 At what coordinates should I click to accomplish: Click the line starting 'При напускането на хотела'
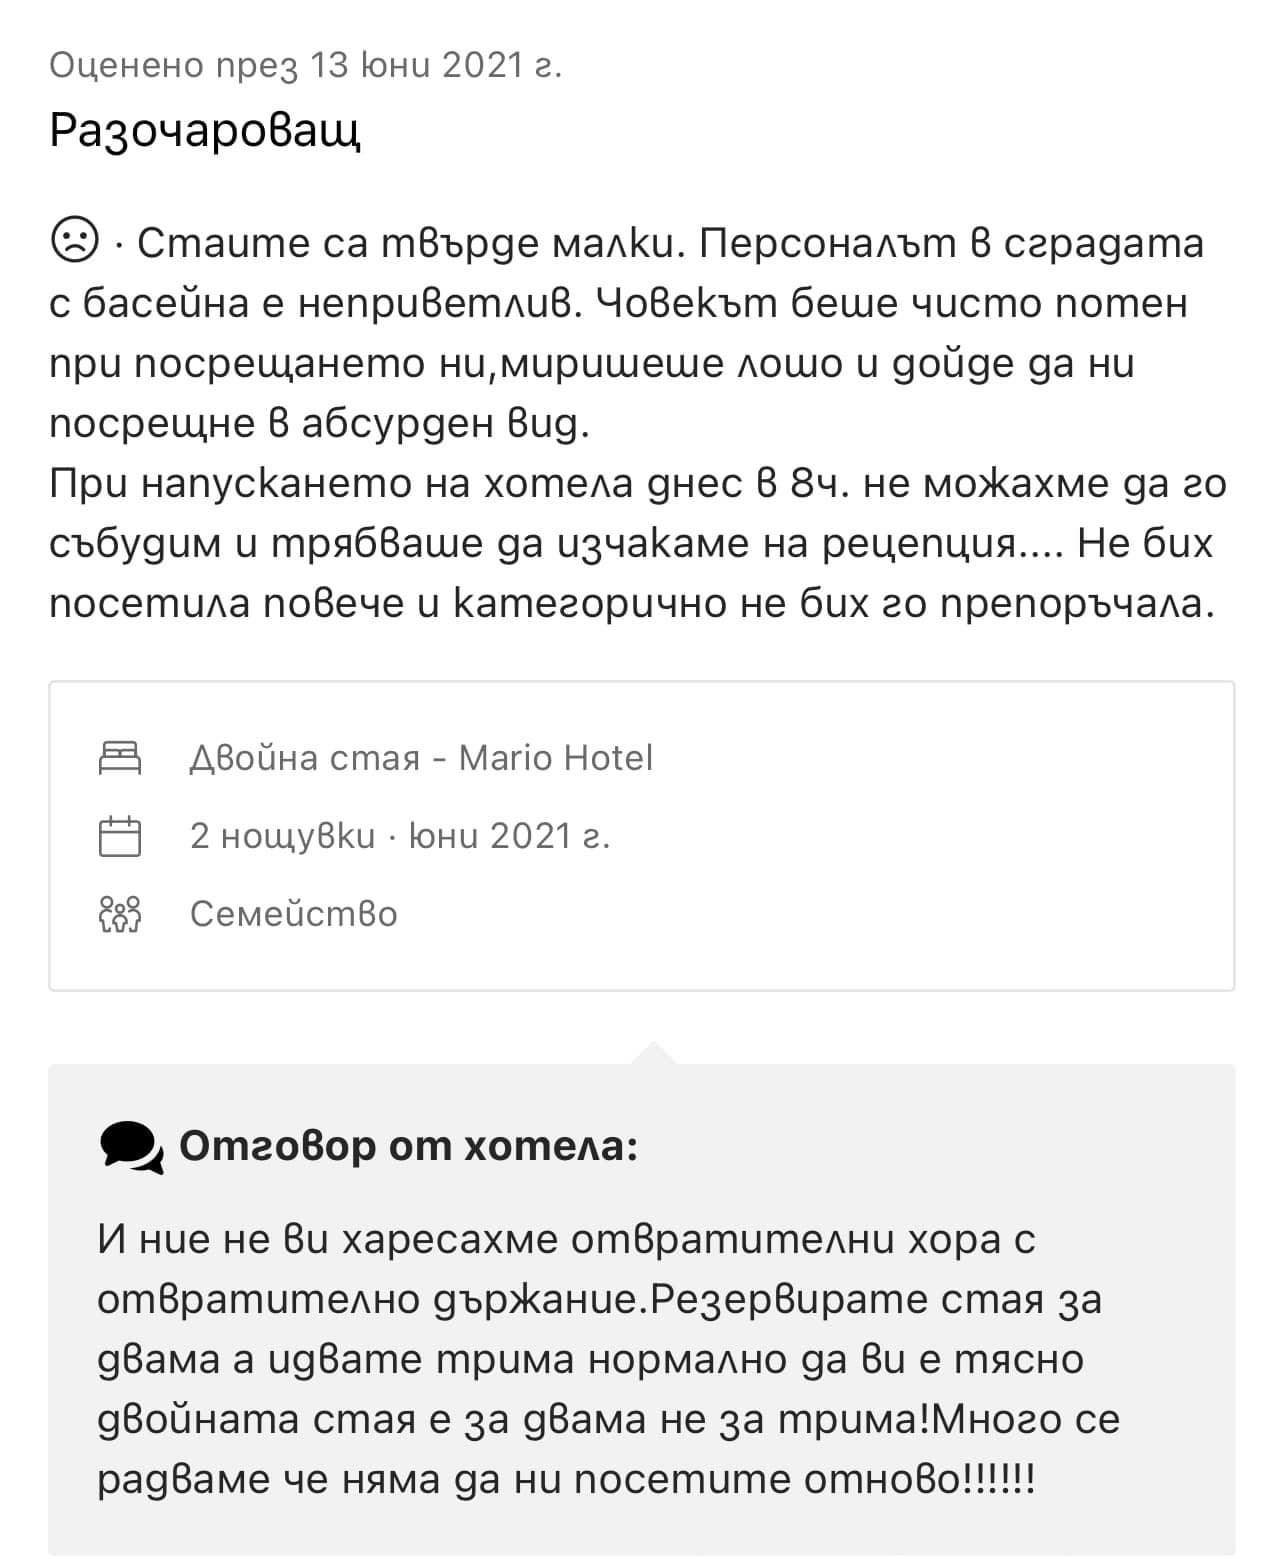point(637,484)
